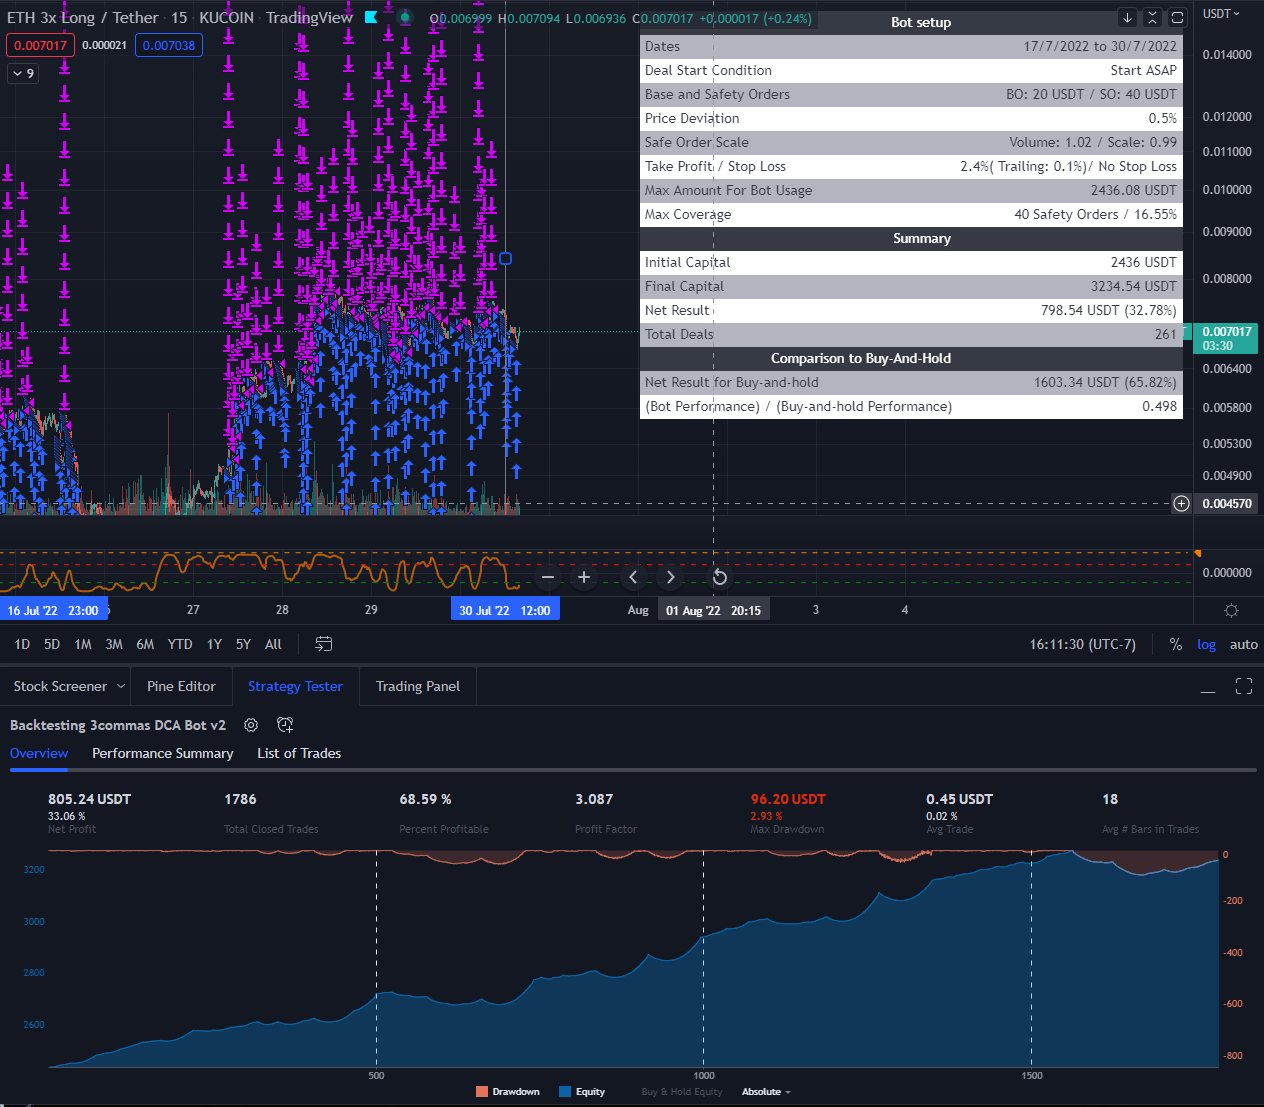The width and height of the screenshot is (1264, 1107).
Task: Click the 3.087 Profit Factor value
Action: 594,799
